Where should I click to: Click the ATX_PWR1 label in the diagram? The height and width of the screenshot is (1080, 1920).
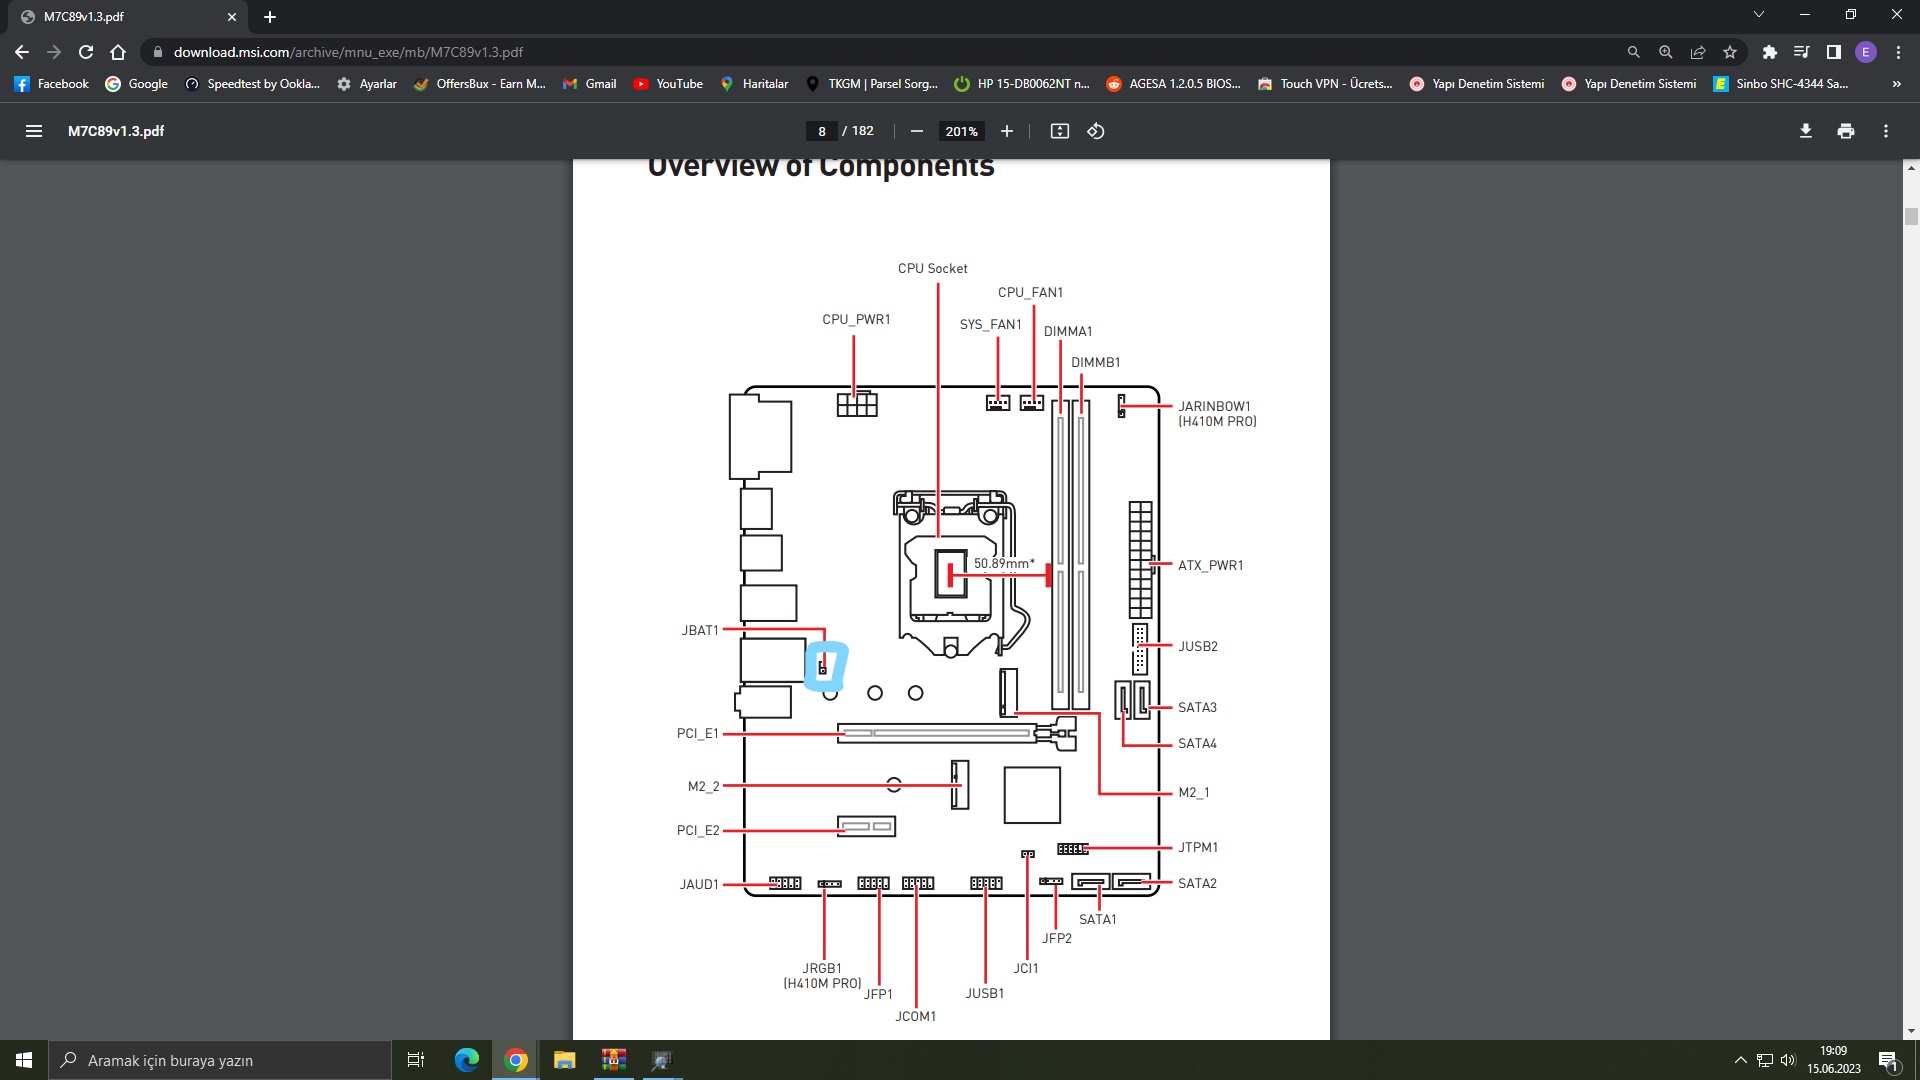(1211, 566)
